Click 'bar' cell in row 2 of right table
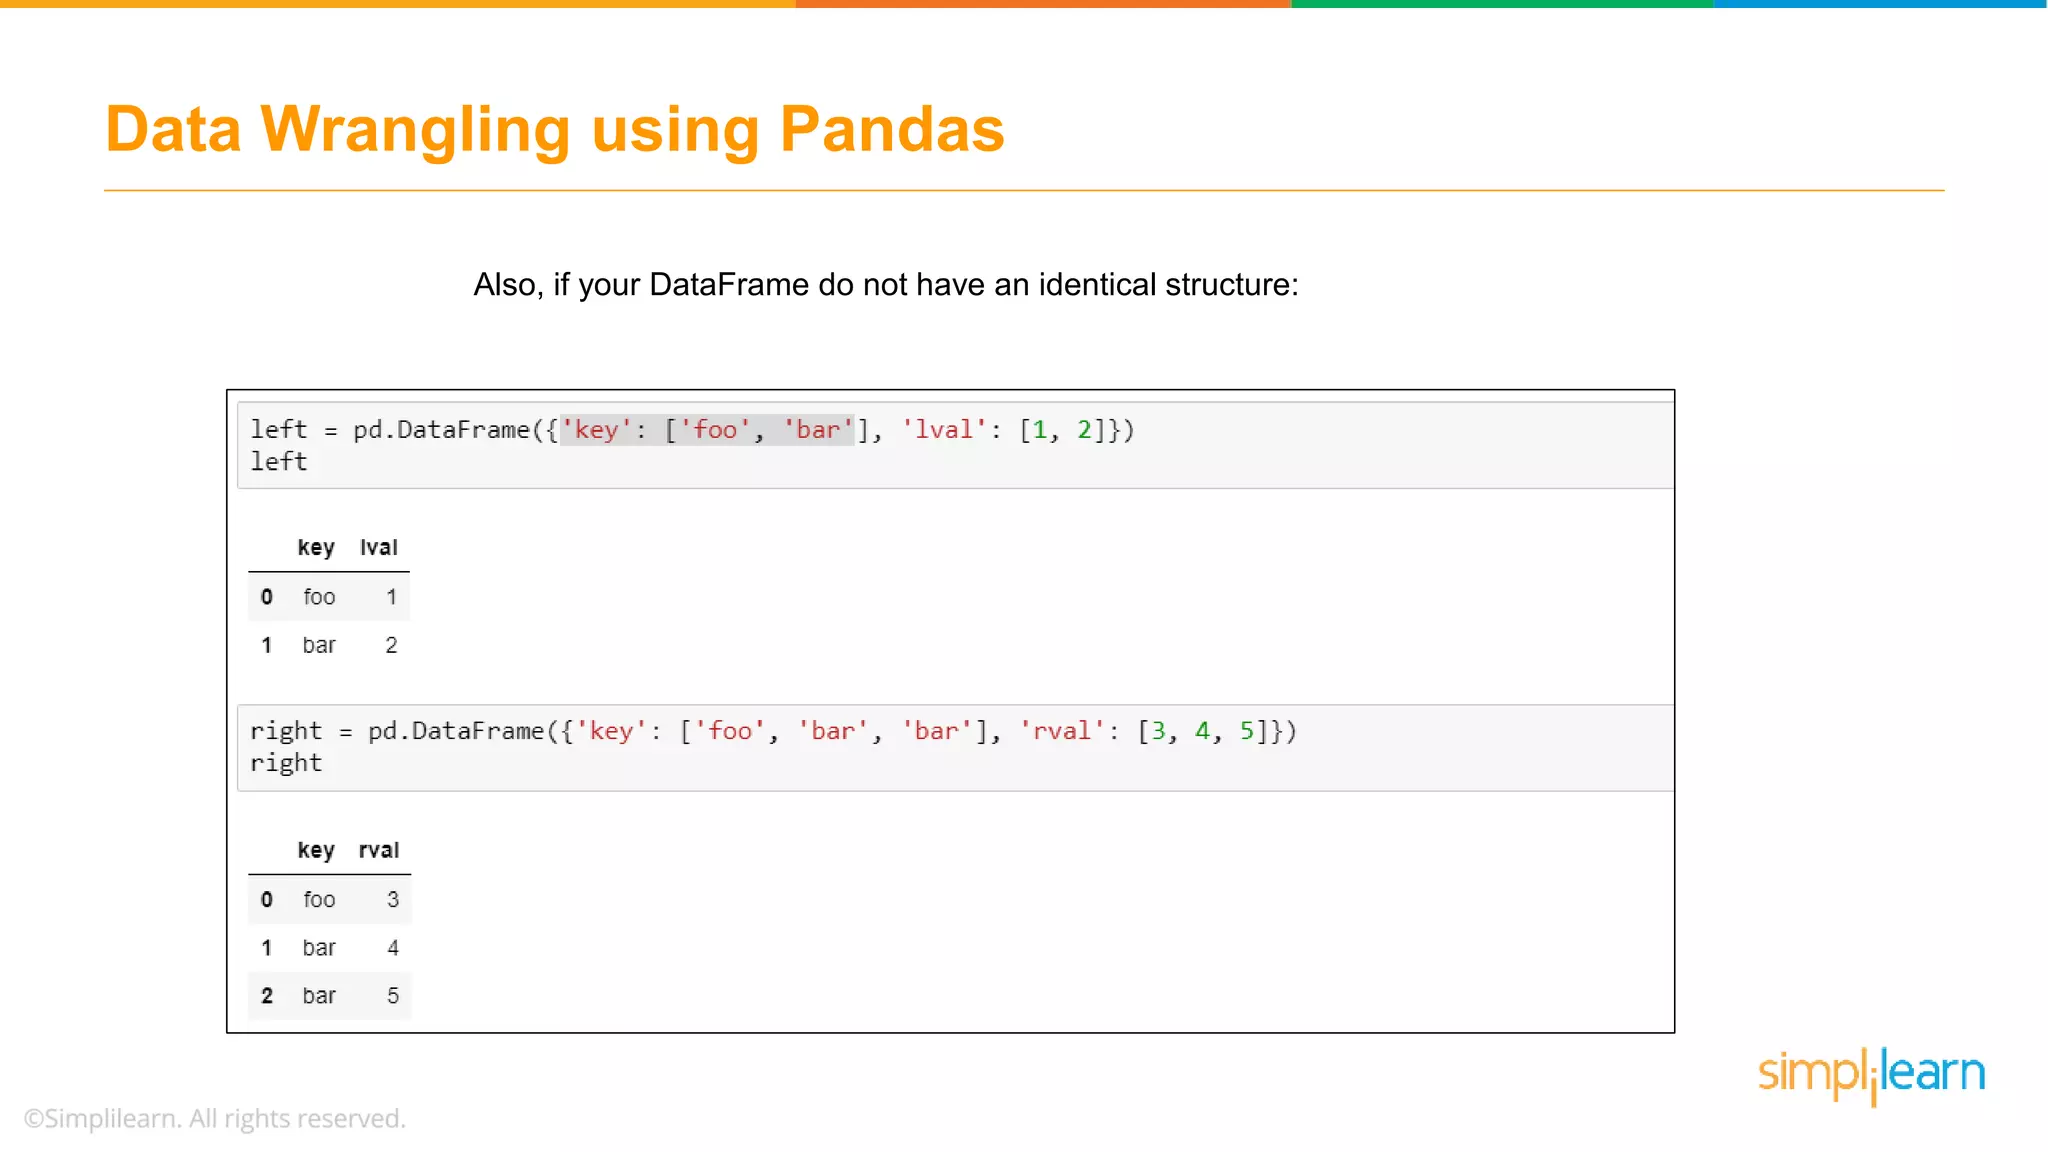 pyautogui.click(x=319, y=996)
